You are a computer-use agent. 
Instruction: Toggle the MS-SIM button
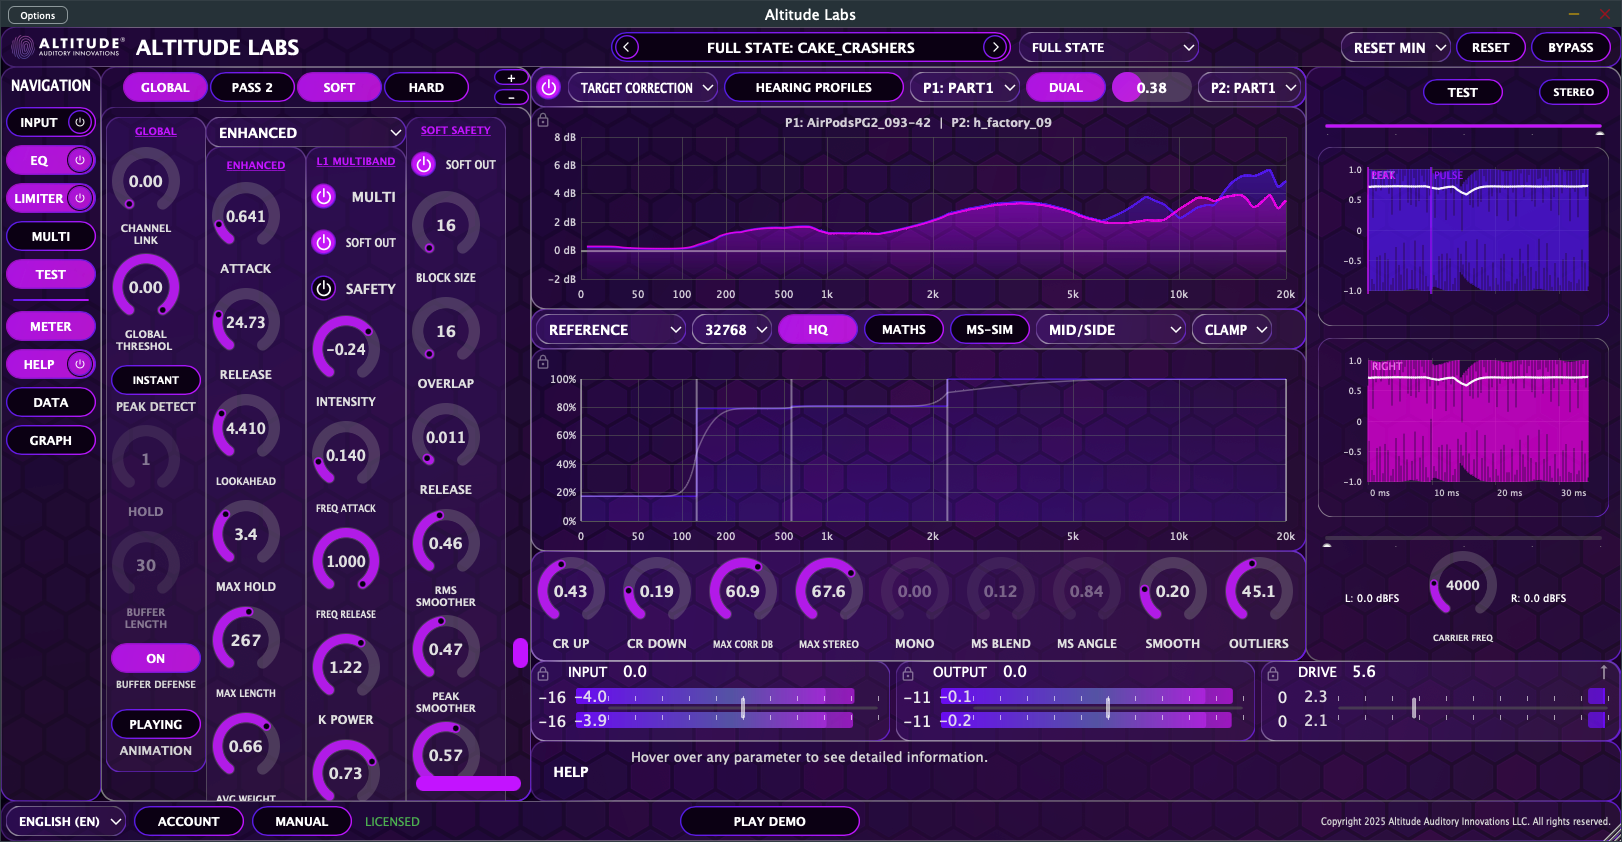[x=989, y=329]
